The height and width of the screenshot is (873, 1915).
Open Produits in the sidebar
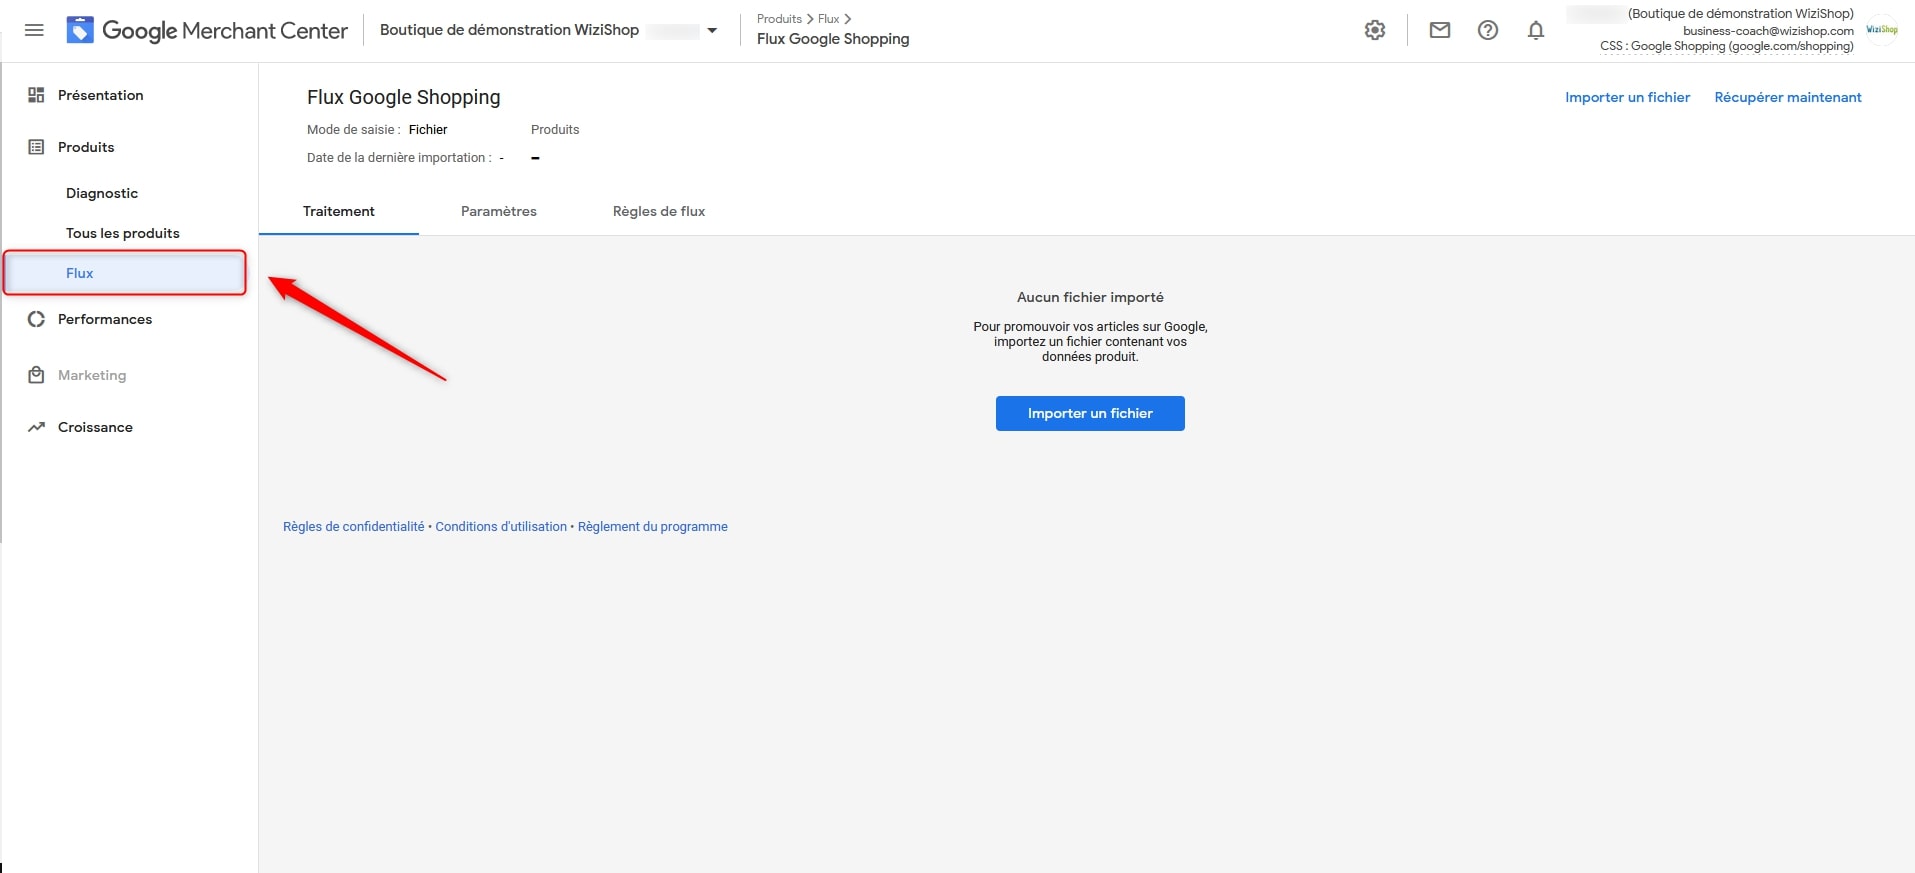click(x=86, y=147)
